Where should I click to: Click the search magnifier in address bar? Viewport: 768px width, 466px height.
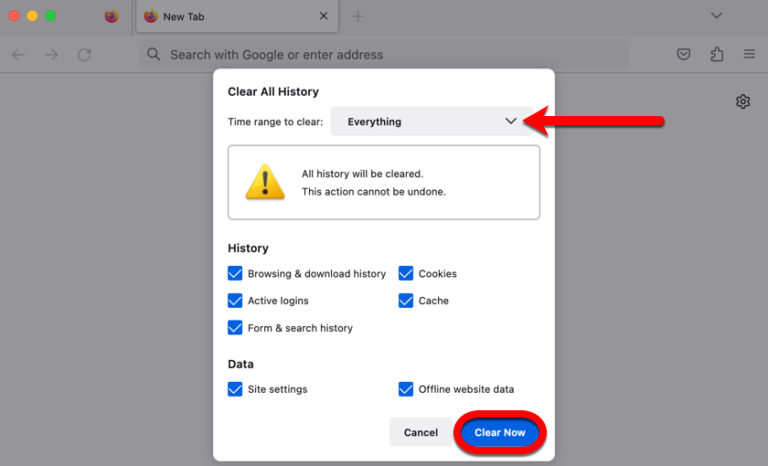tap(153, 54)
